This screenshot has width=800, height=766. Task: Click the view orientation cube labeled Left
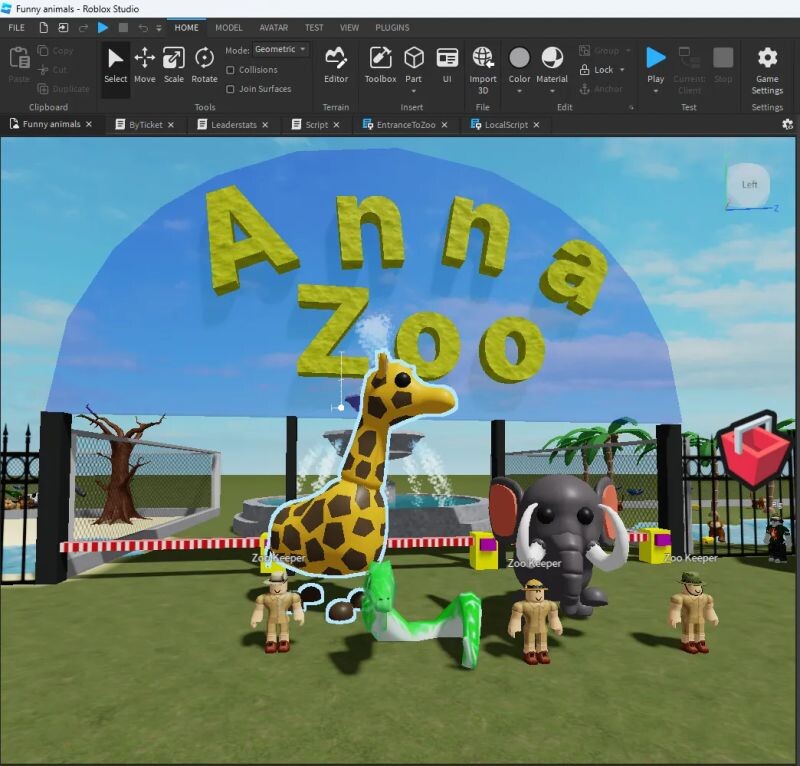pyautogui.click(x=749, y=185)
